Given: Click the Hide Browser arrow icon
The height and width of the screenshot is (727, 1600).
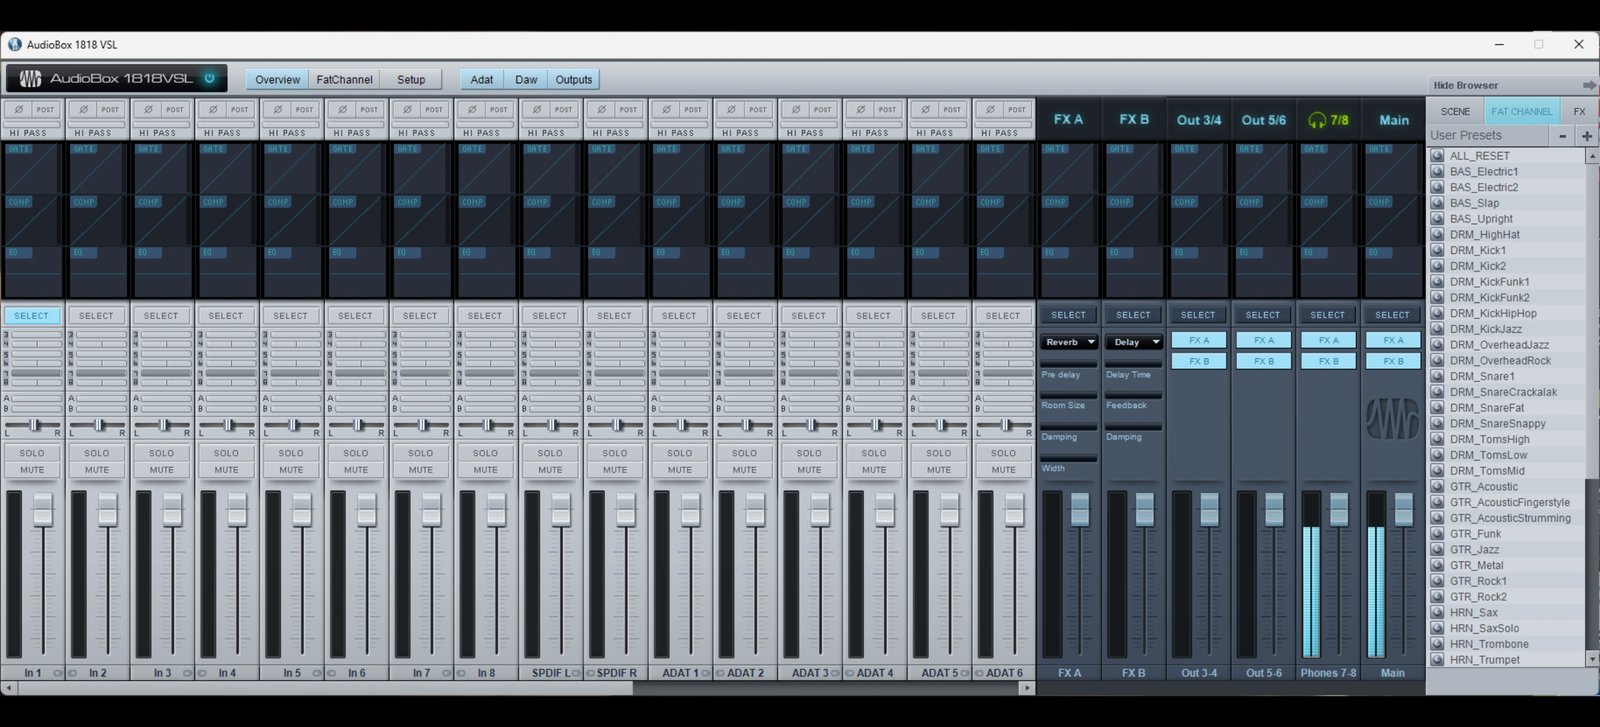Looking at the screenshot, I should click(x=1589, y=85).
